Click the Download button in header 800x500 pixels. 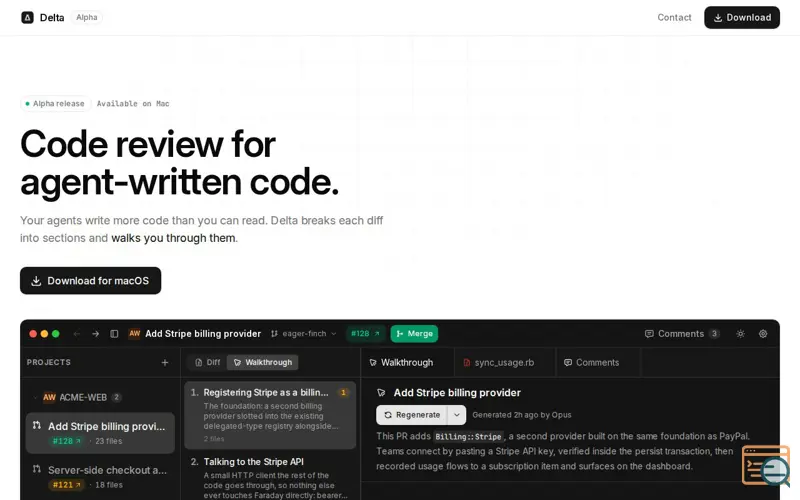742,17
